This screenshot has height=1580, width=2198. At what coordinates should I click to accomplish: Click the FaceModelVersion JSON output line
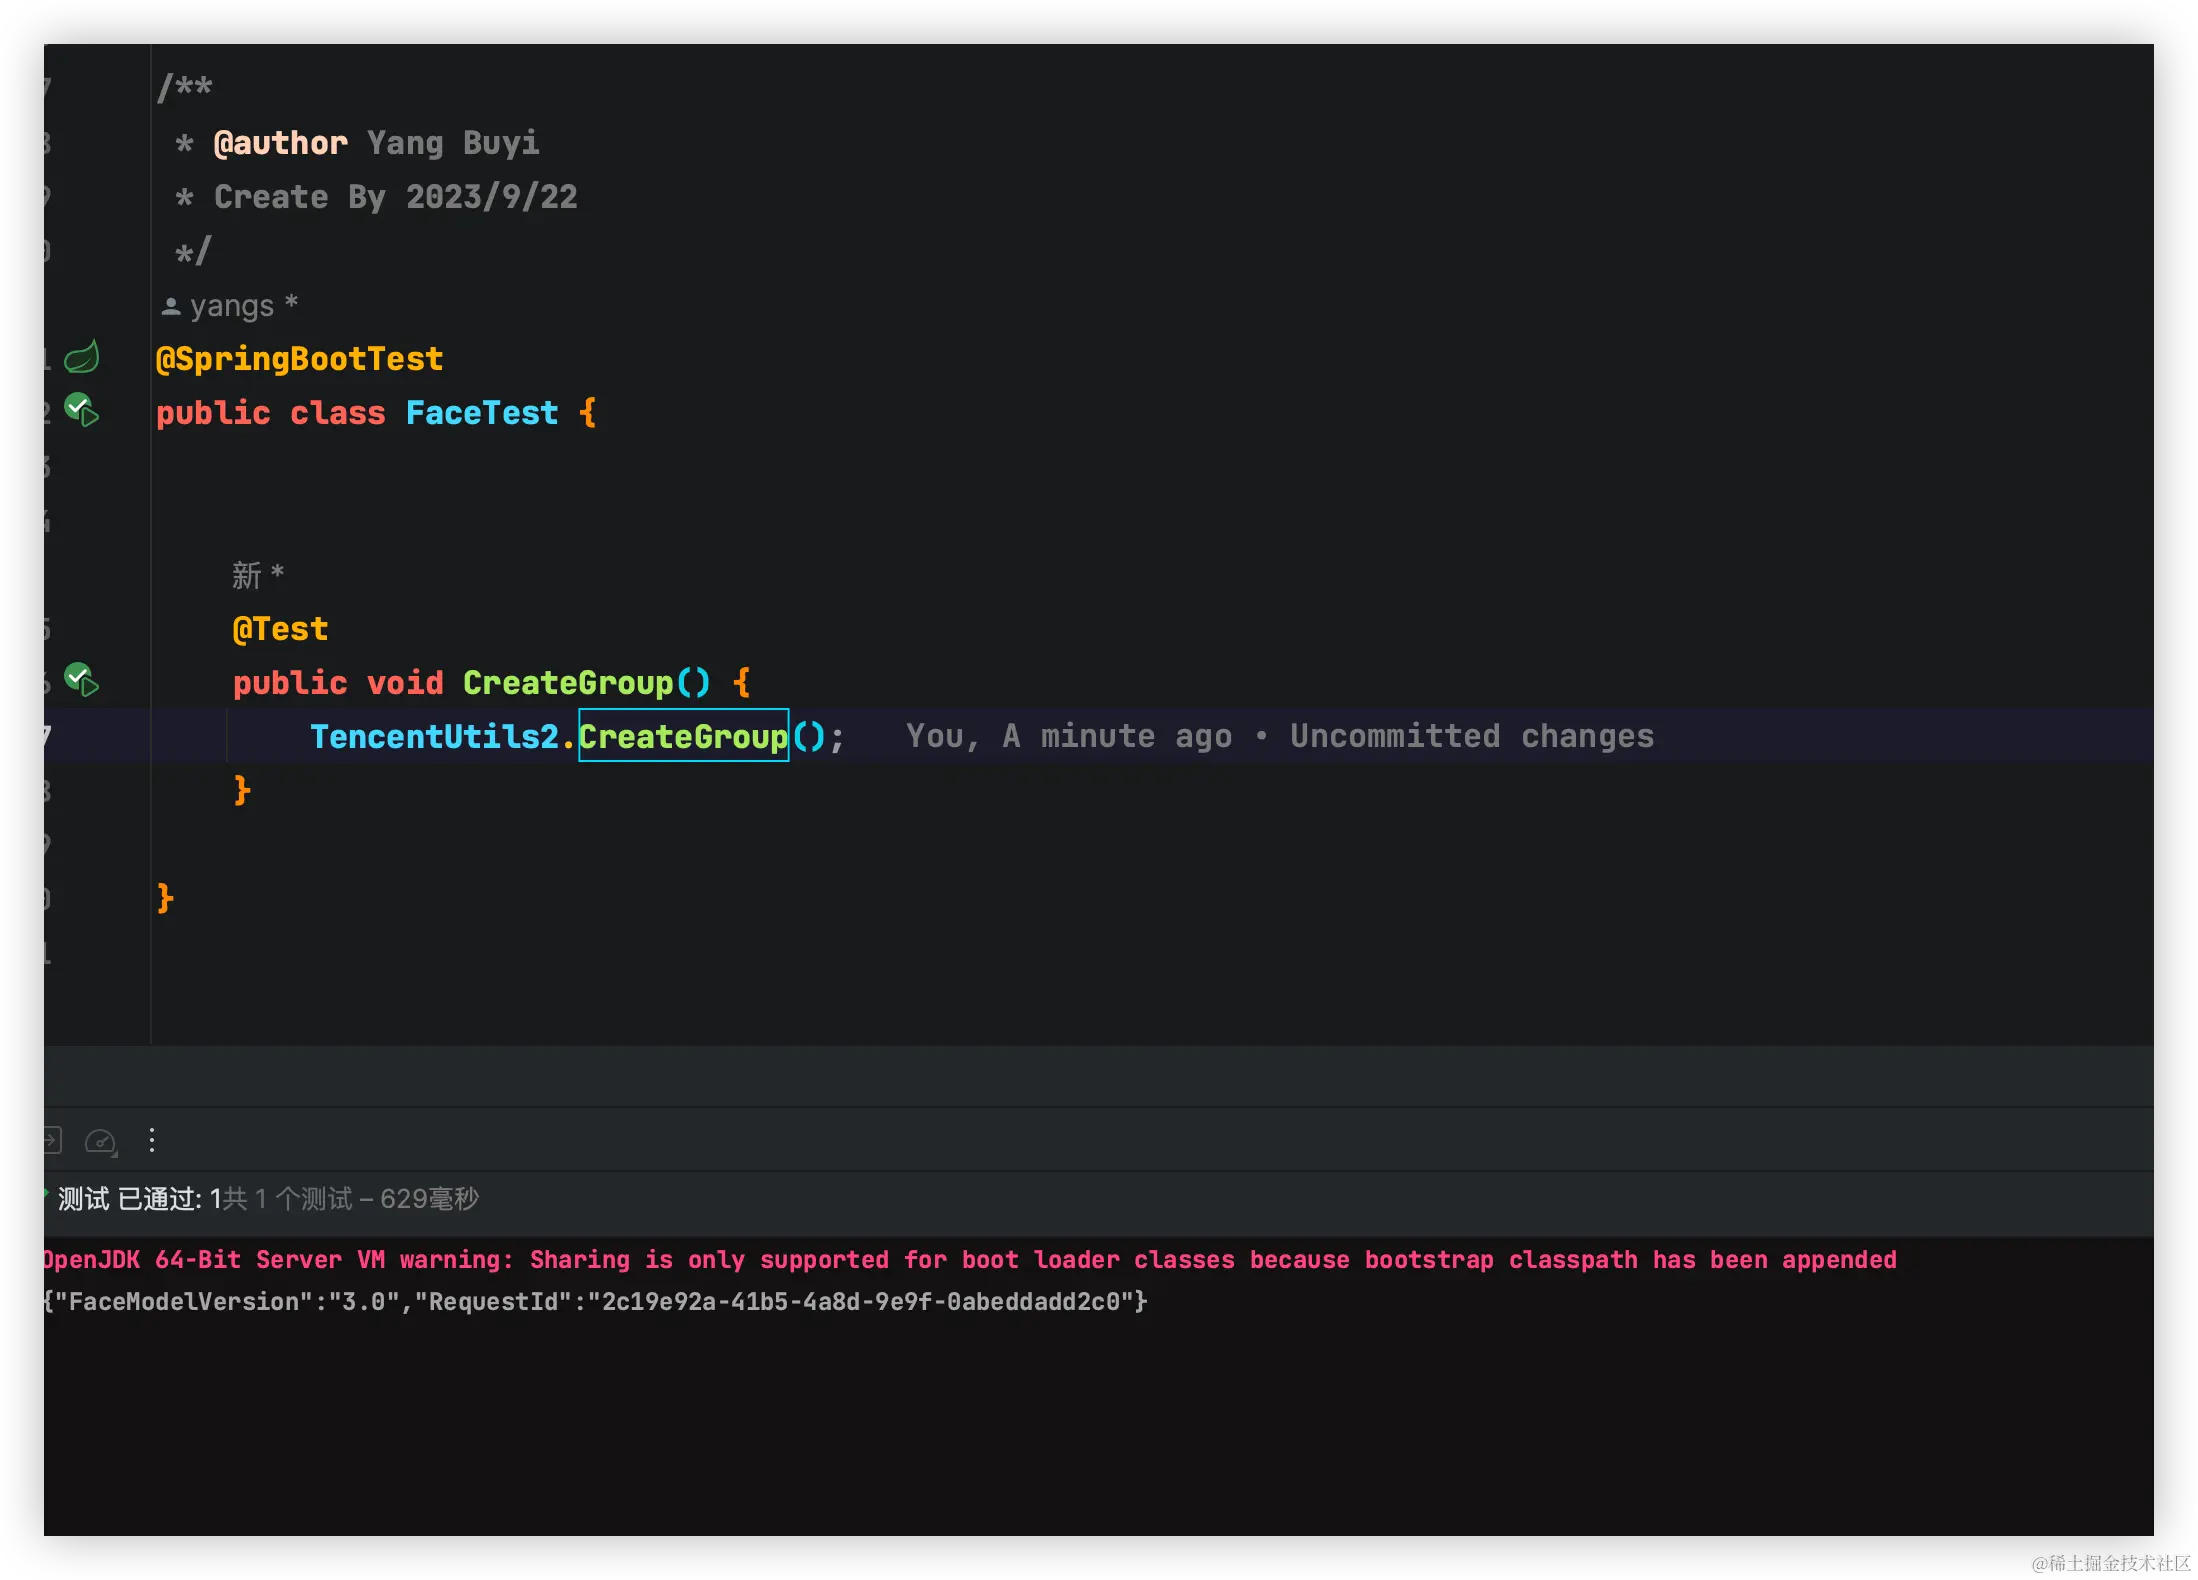[595, 1302]
